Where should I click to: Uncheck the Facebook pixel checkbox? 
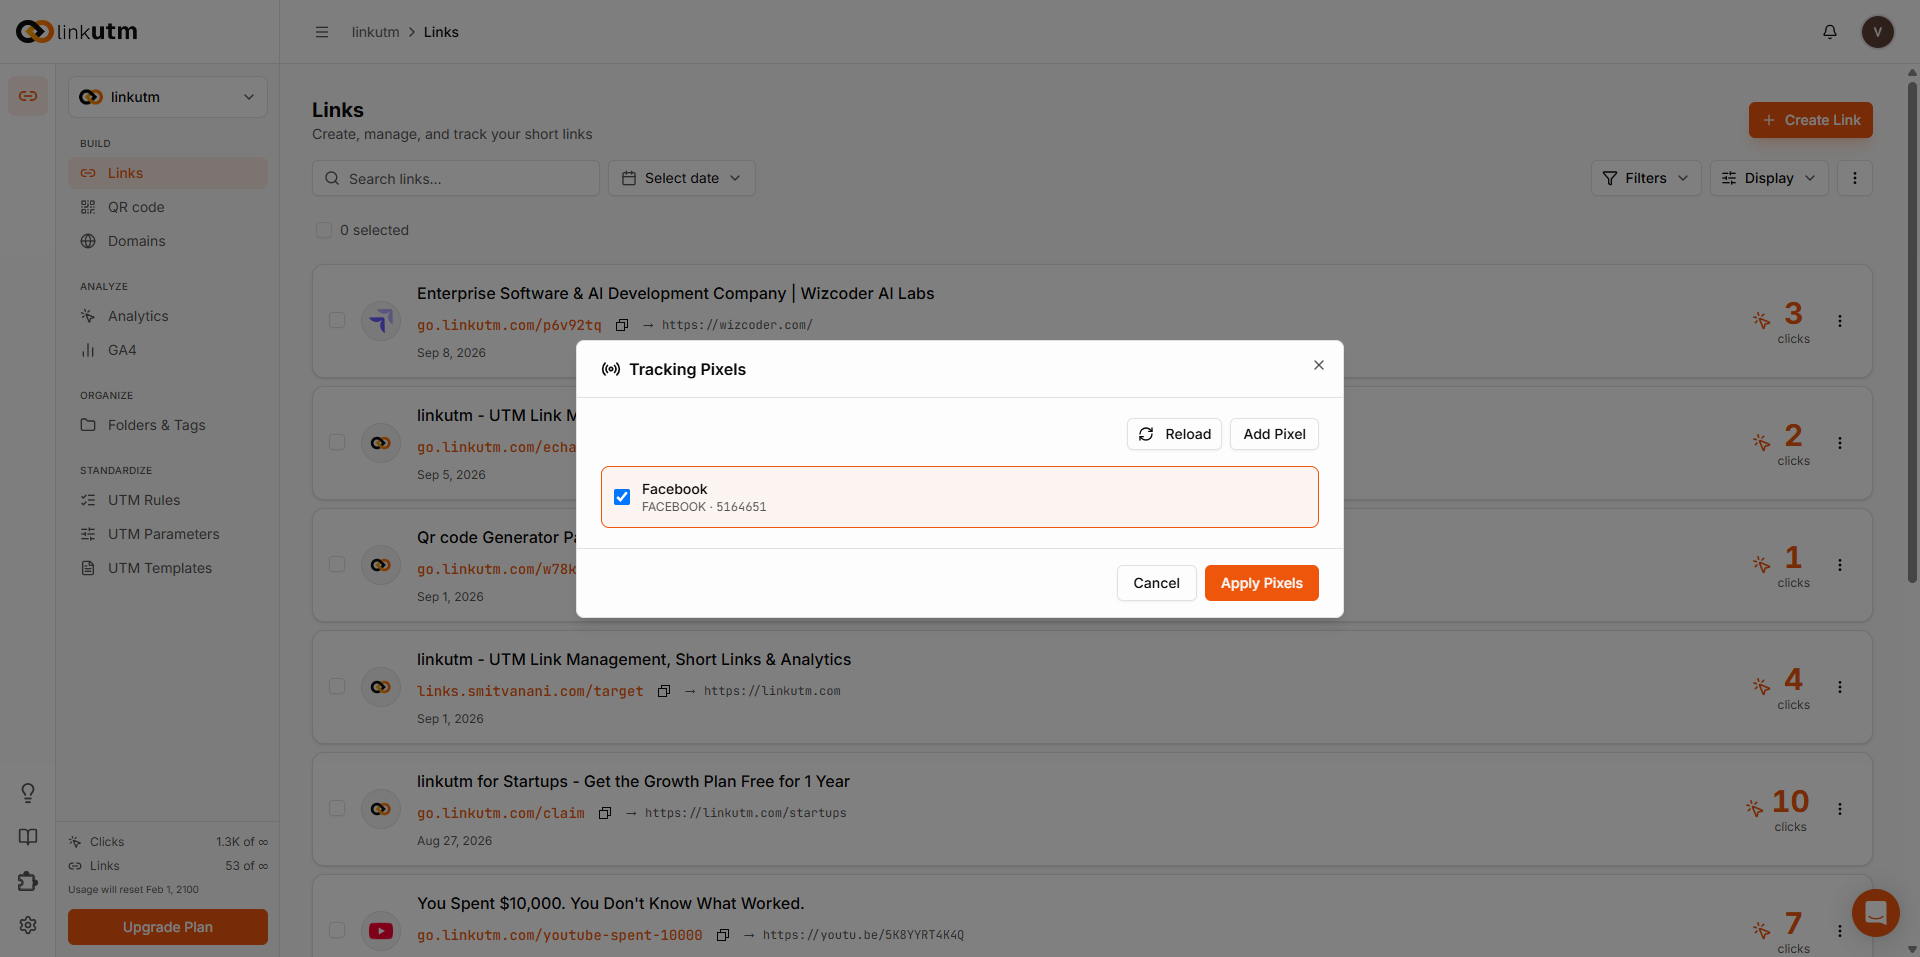[622, 497]
